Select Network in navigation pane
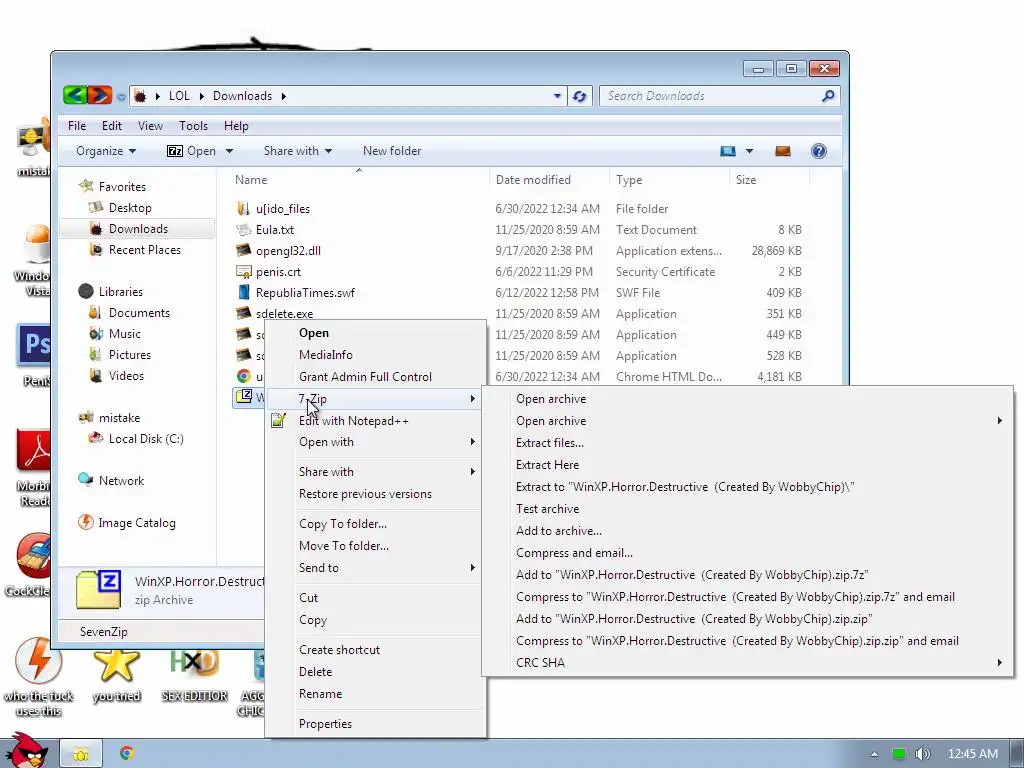 point(121,481)
